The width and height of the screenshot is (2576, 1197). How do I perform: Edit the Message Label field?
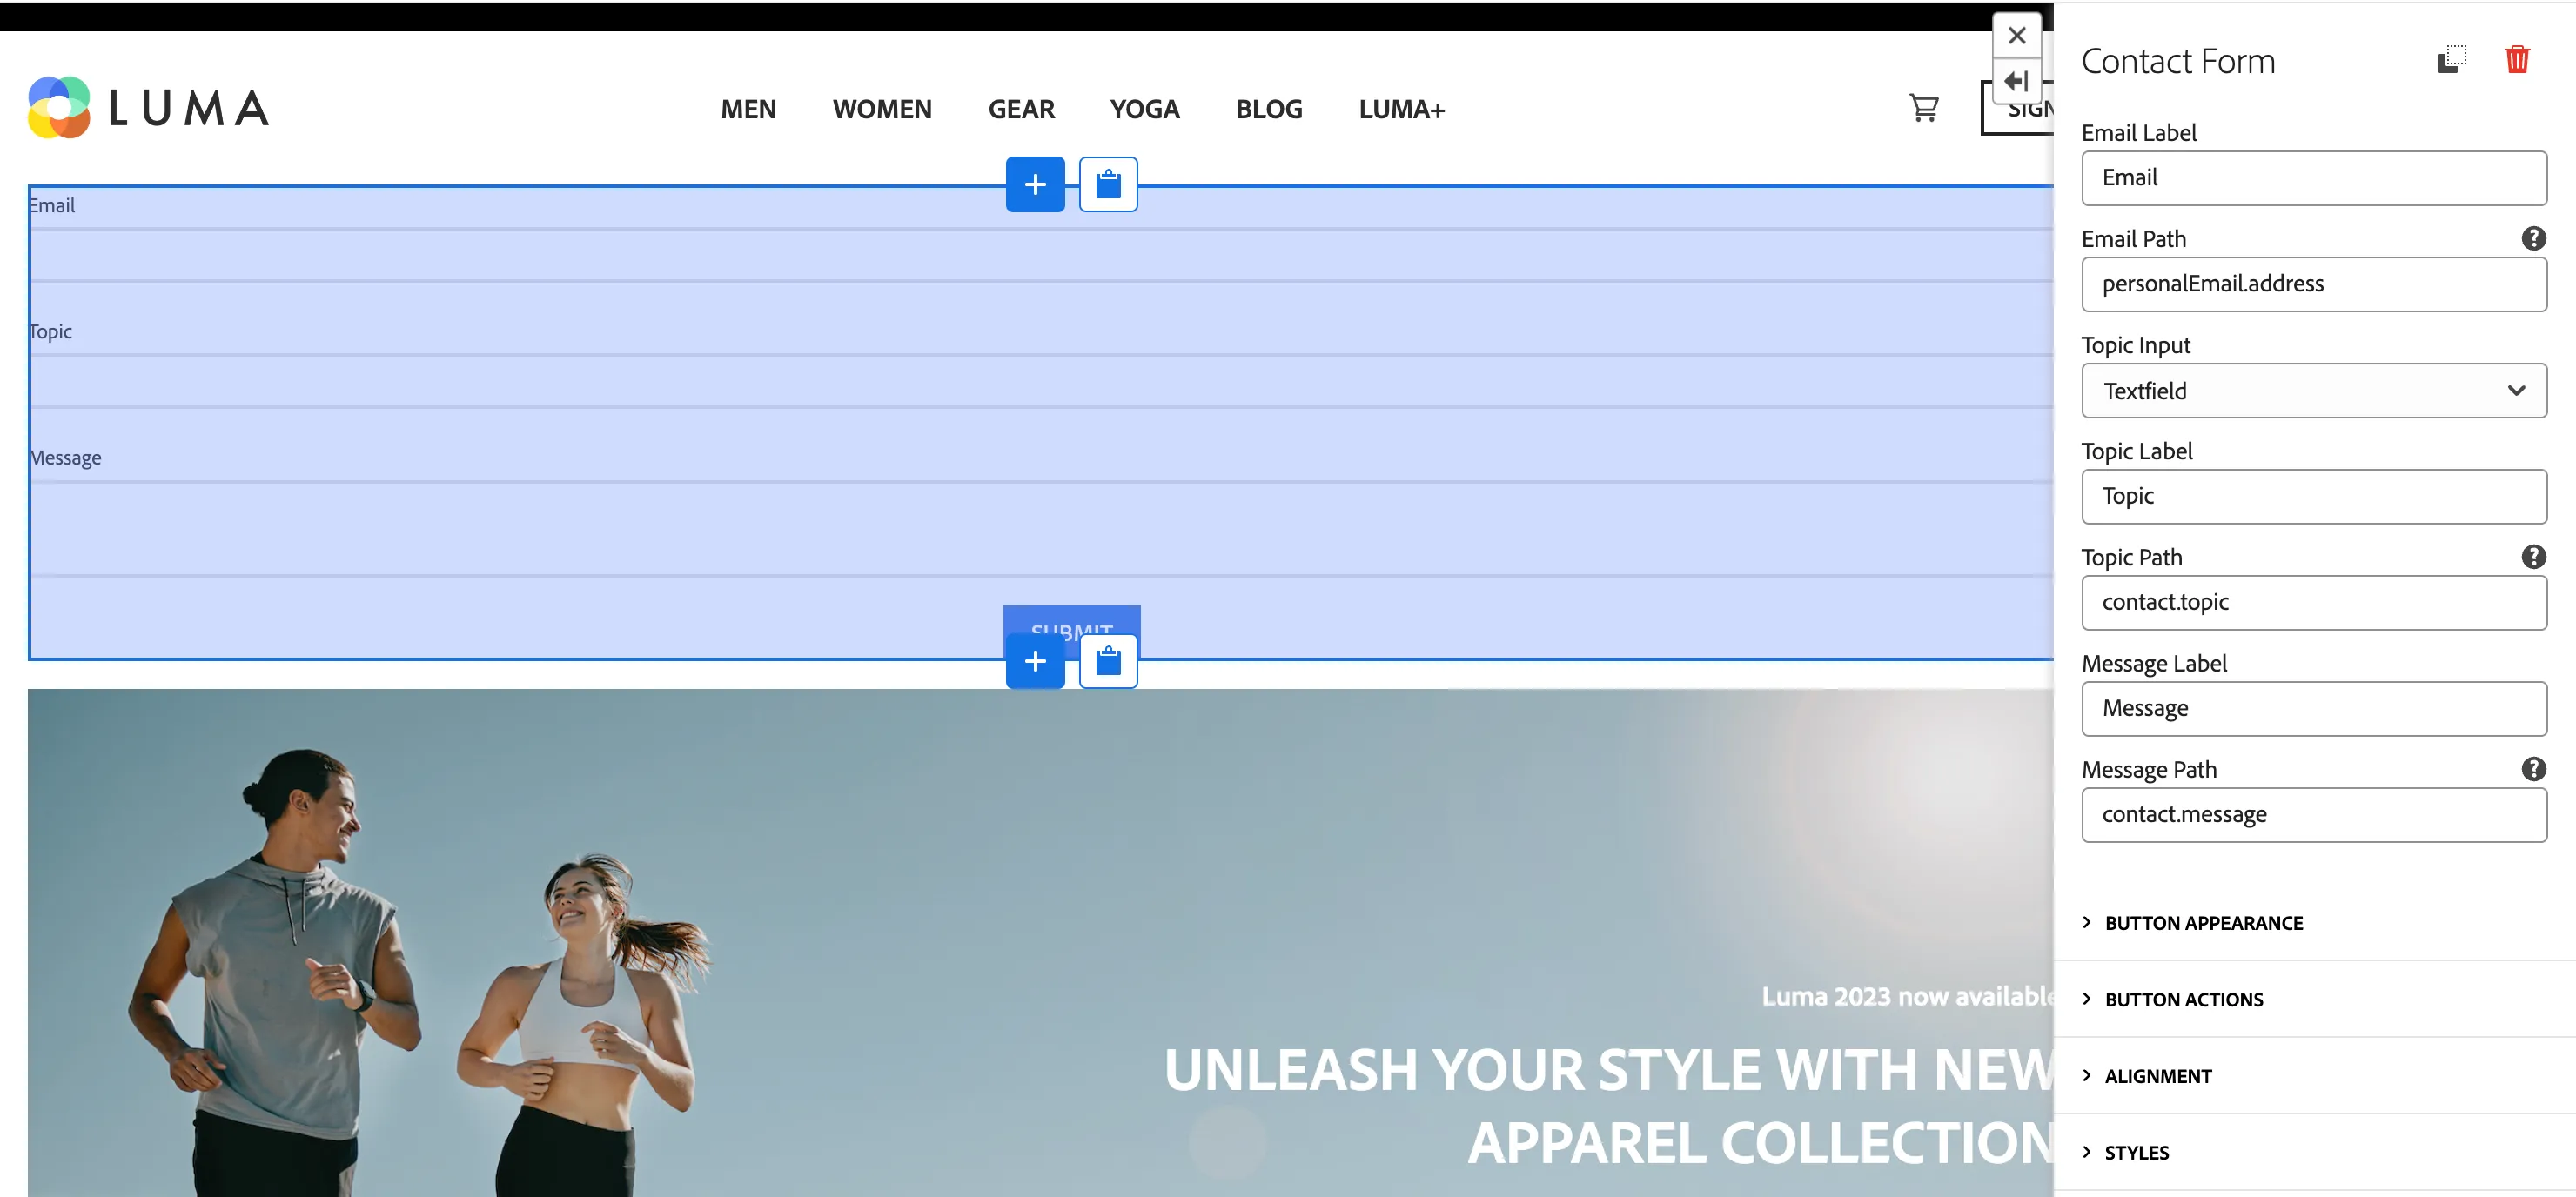2314,709
